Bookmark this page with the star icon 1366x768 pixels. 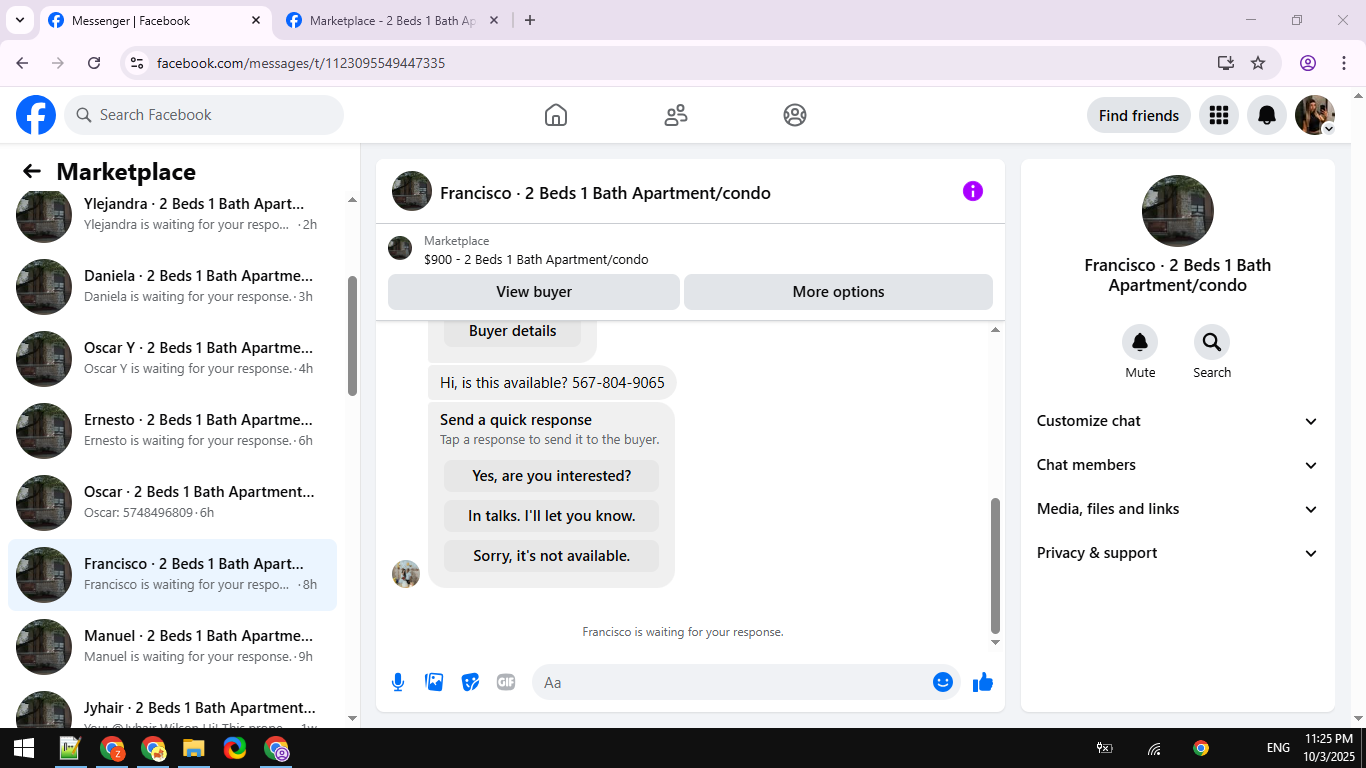(1258, 63)
